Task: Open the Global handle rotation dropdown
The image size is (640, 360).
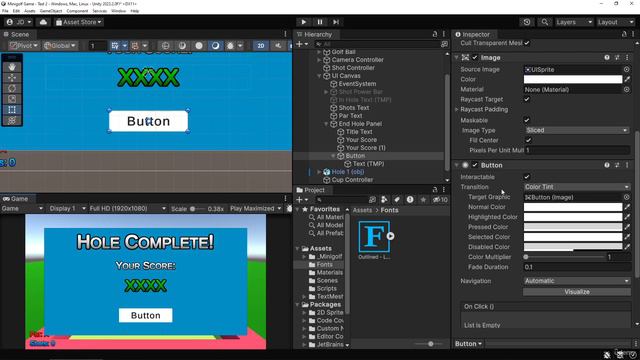Action: tap(60, 46)
